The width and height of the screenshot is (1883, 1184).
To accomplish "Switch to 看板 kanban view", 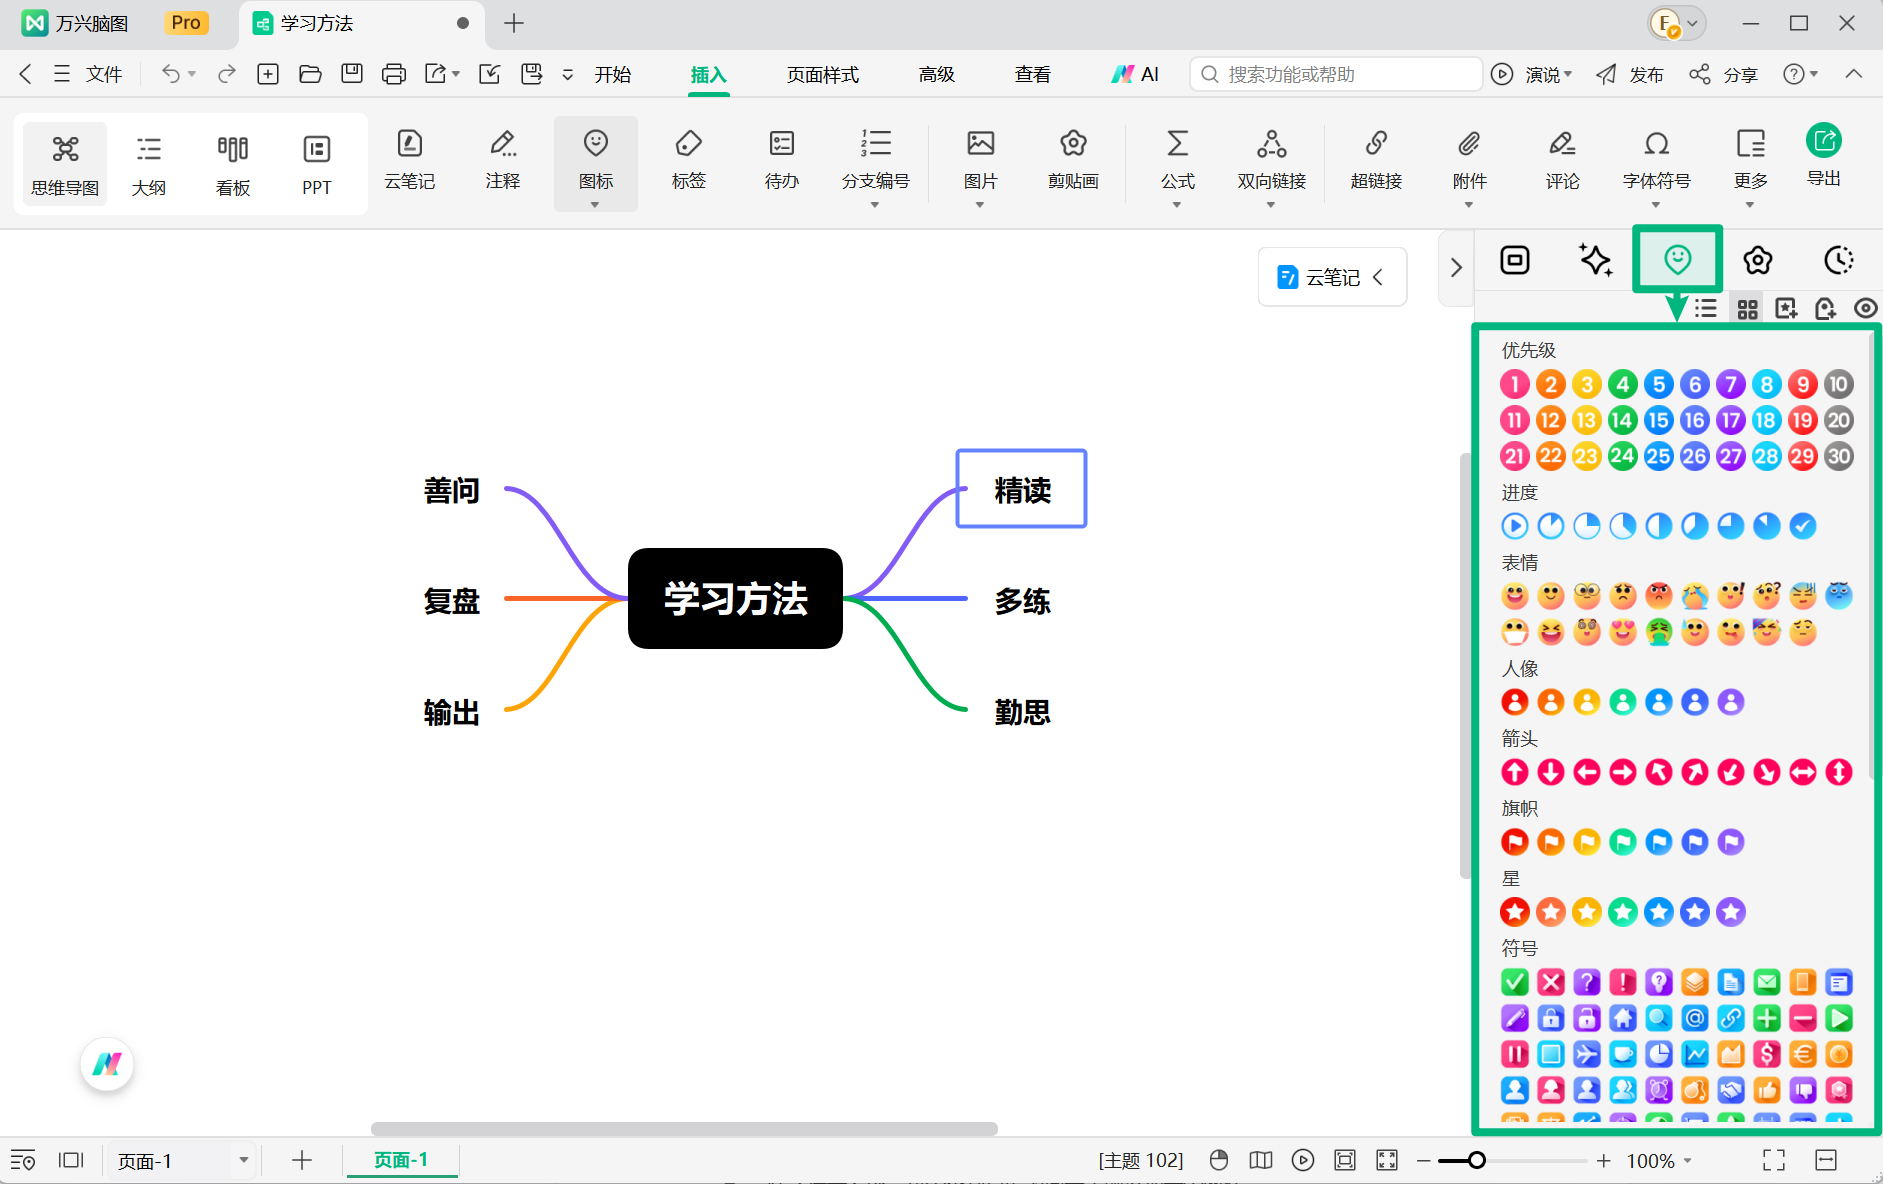I will click(233, 164).
